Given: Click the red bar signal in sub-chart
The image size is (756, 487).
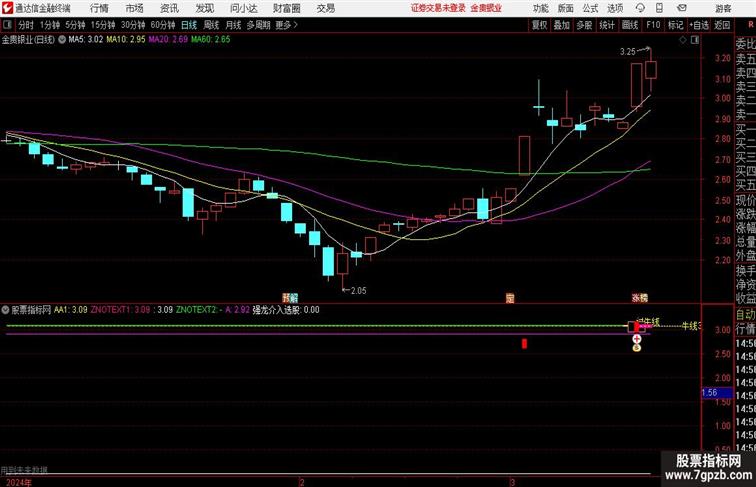Looking at the screenshot, I should tap(524, 343).
